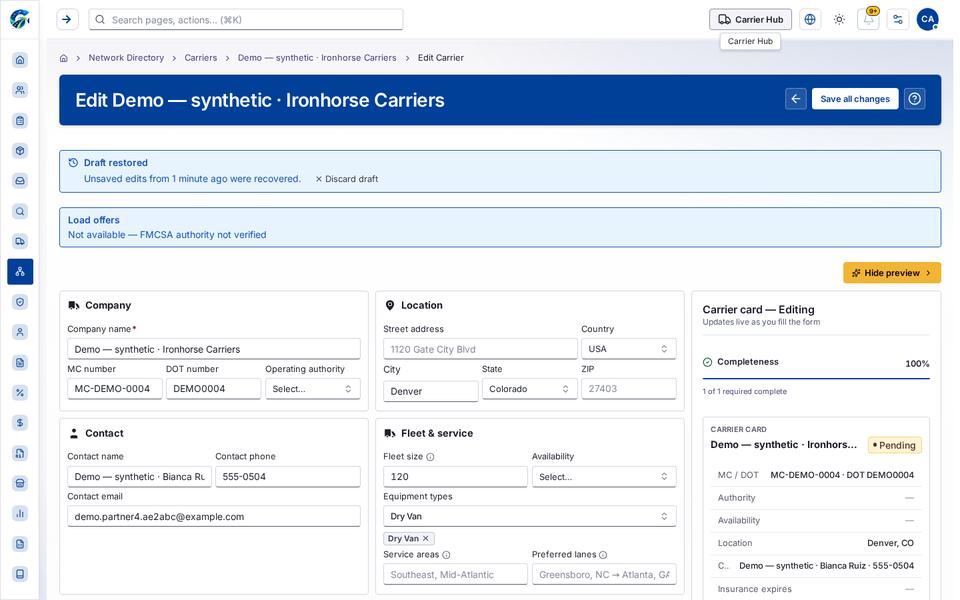
Task: Open the globe language icon
Action: tap(810, 20)
